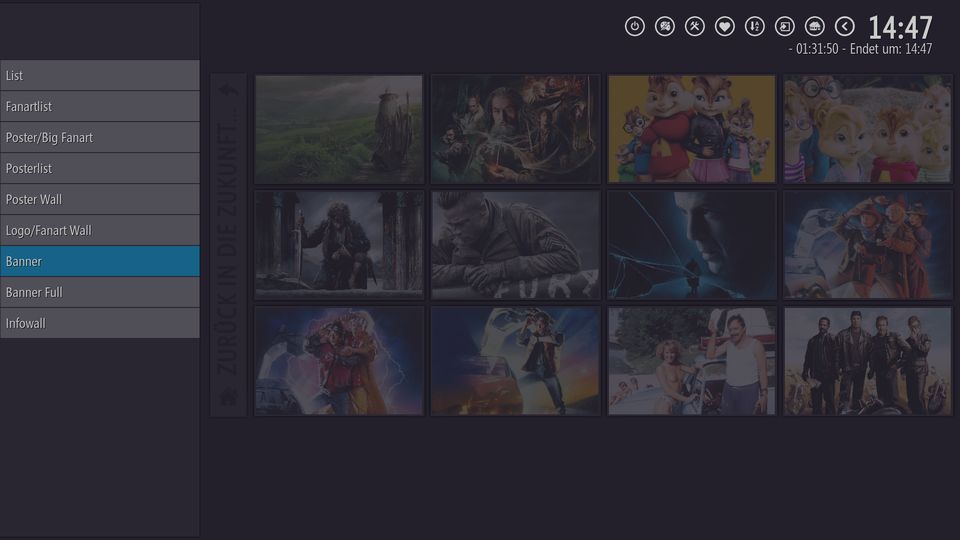Image resolution: width=960 pixels, height=540 pixels.
Task: Open Back to the Future lightning thumbnail
Action: point(339,361)
